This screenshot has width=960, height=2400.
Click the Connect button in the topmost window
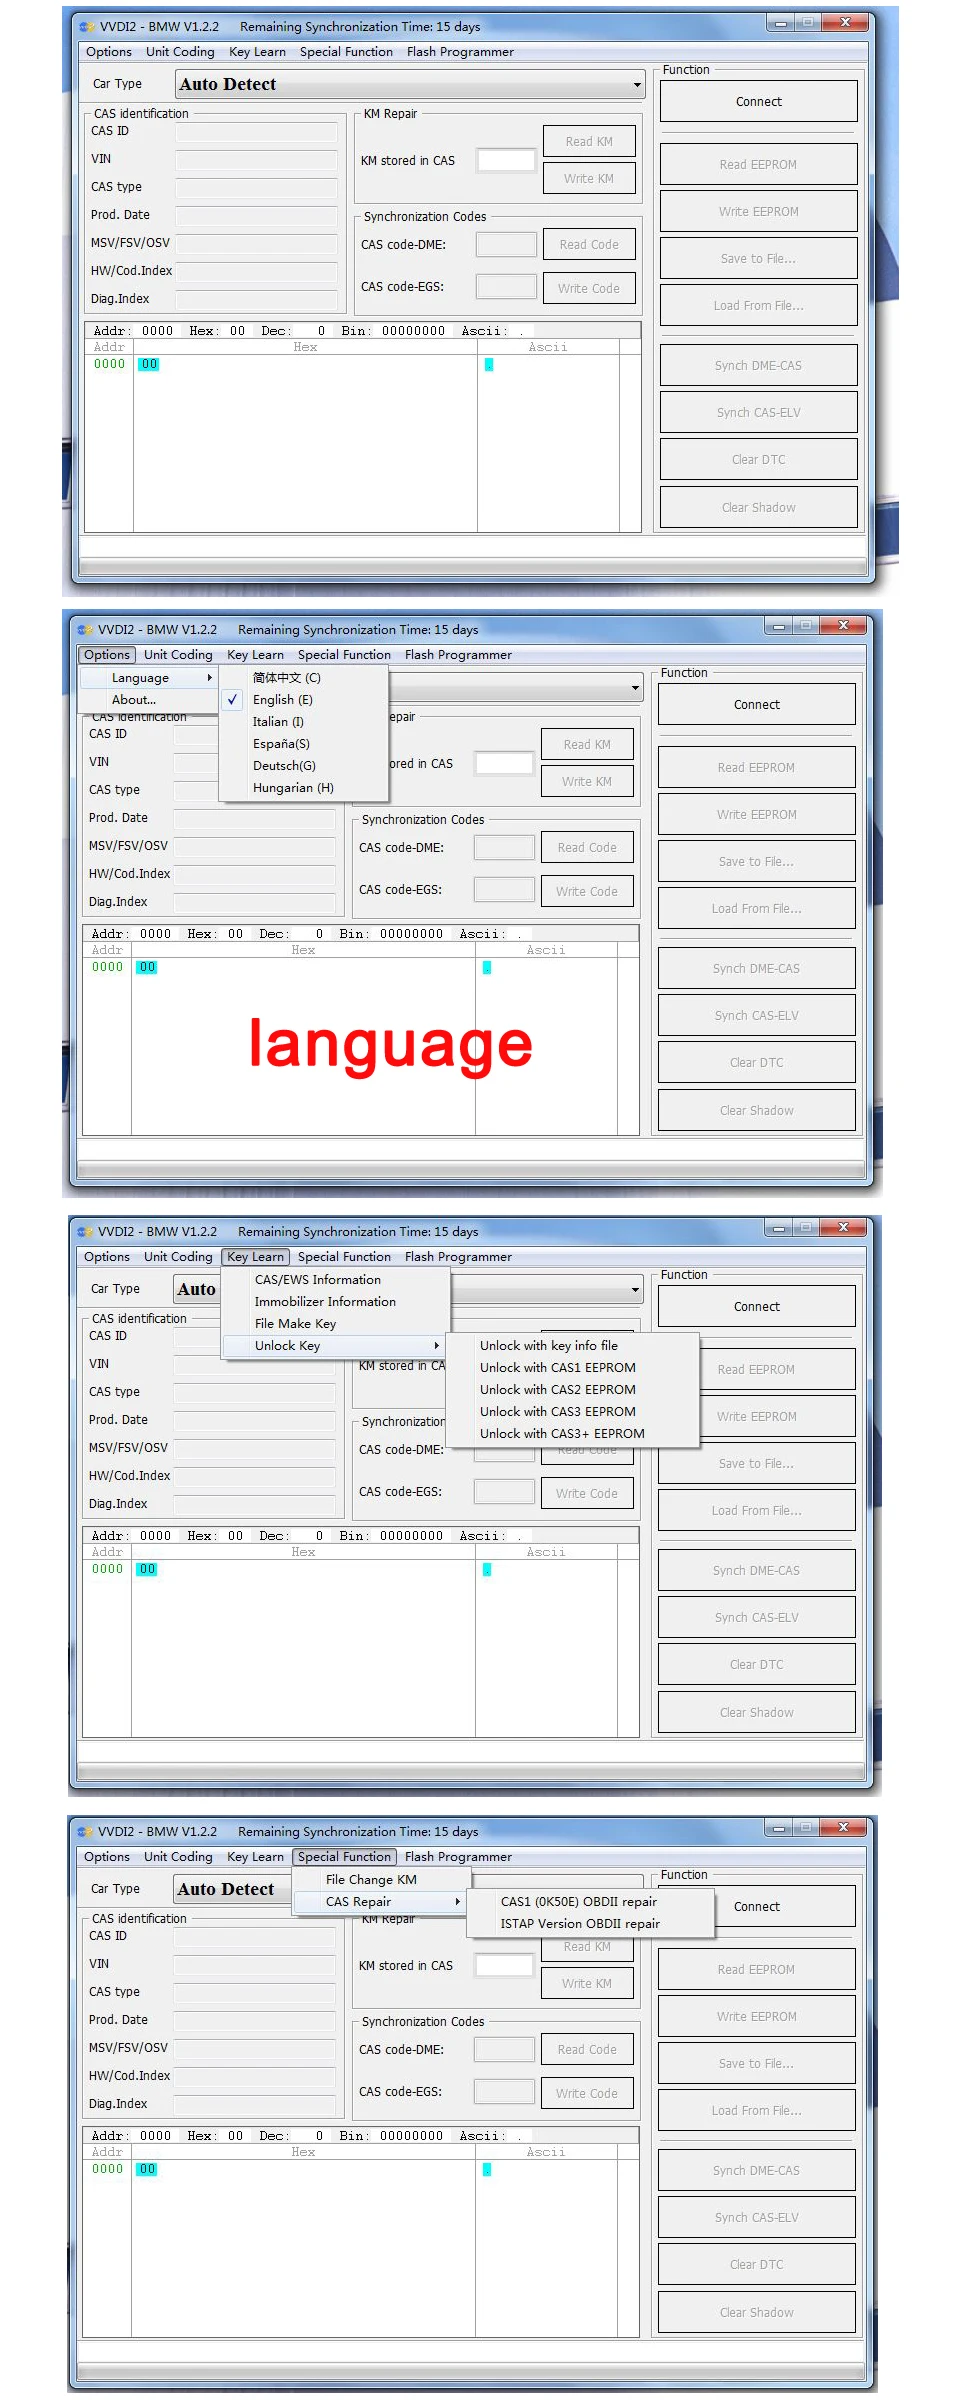[759, 102]
